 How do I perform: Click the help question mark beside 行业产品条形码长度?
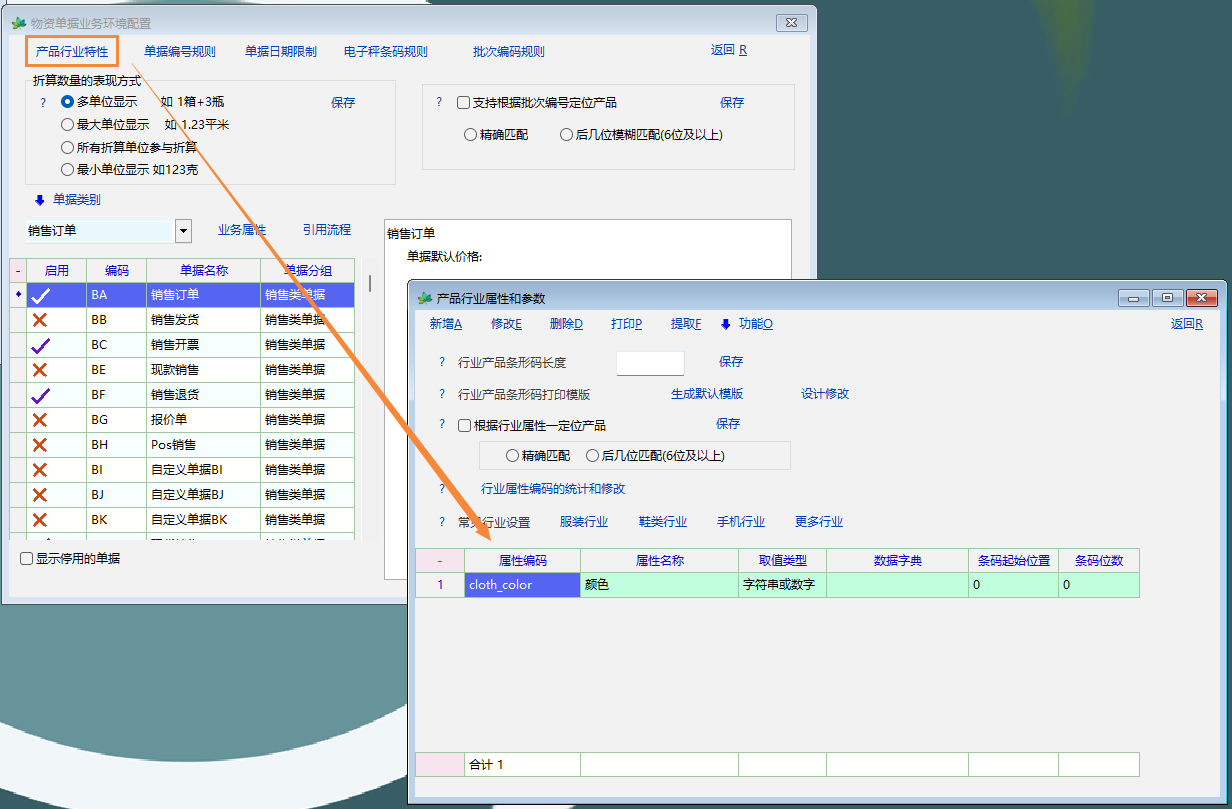point(442,362)
